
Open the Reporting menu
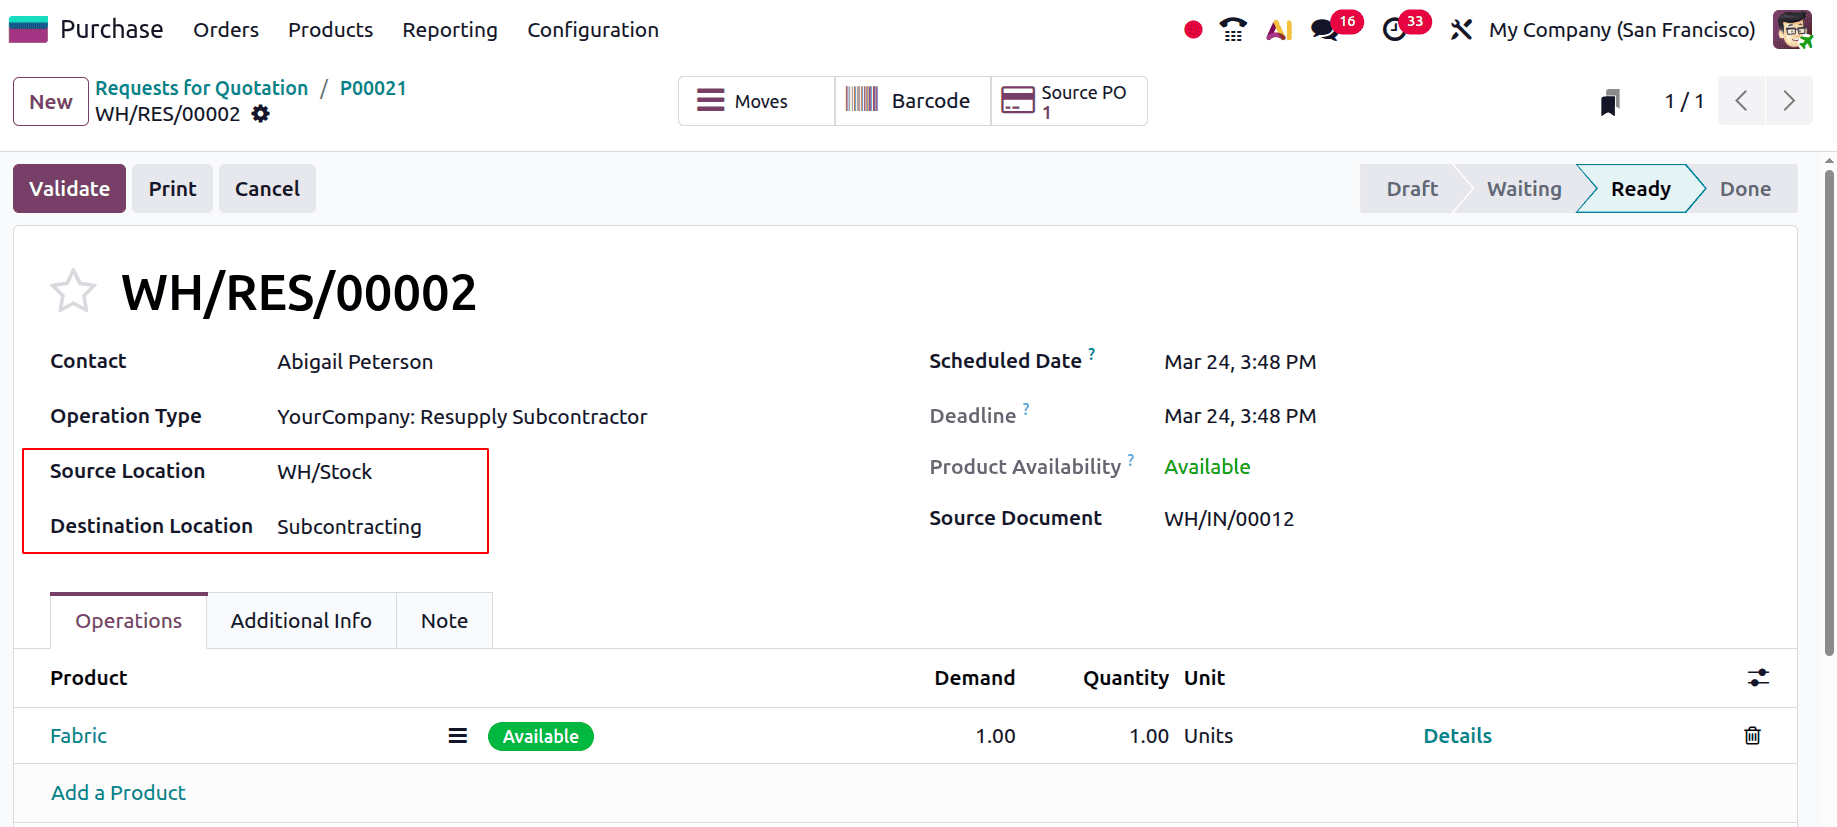click(x=450, y=30)
